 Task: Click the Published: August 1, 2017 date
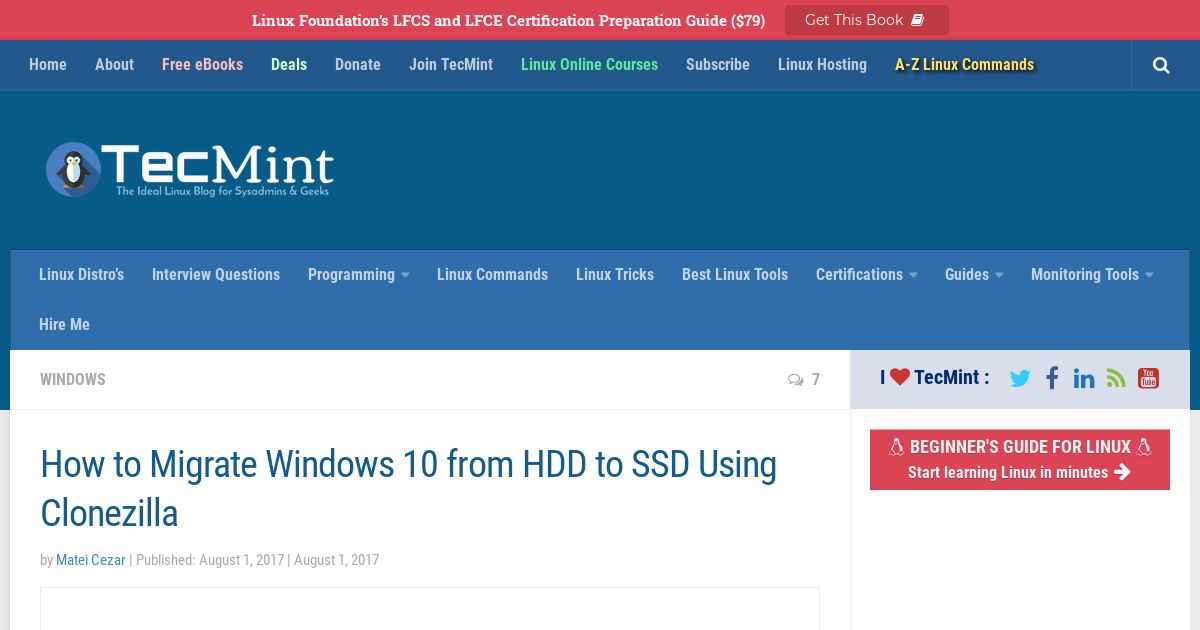210,560
